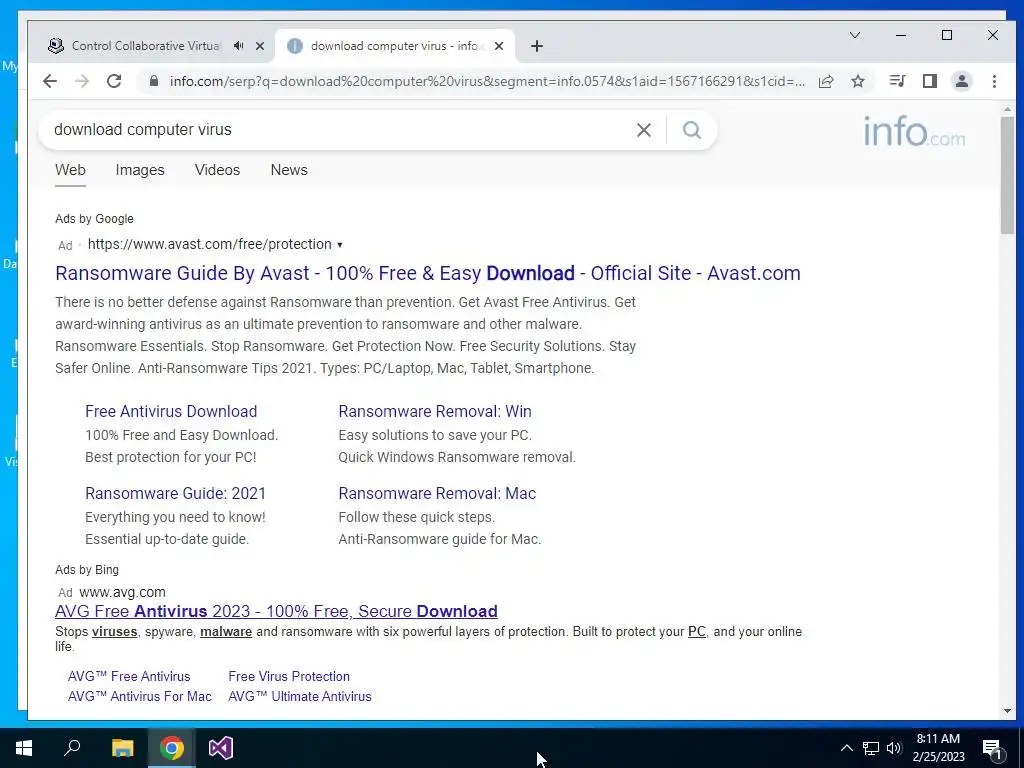Click the address bar URL
Viewport: 1024px width, 768px height.
(487, 81)
